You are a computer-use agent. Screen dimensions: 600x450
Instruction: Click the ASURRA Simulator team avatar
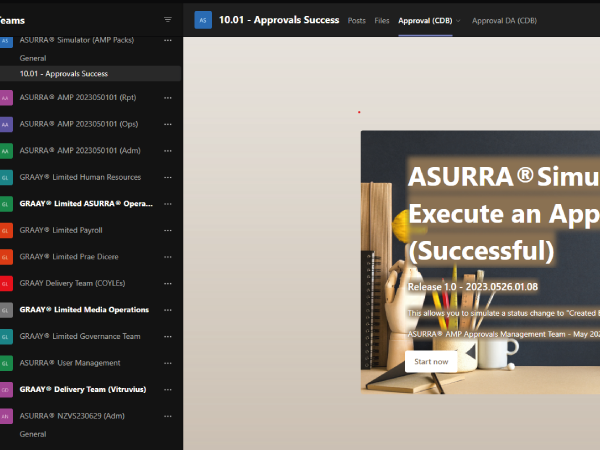[5, 41]
